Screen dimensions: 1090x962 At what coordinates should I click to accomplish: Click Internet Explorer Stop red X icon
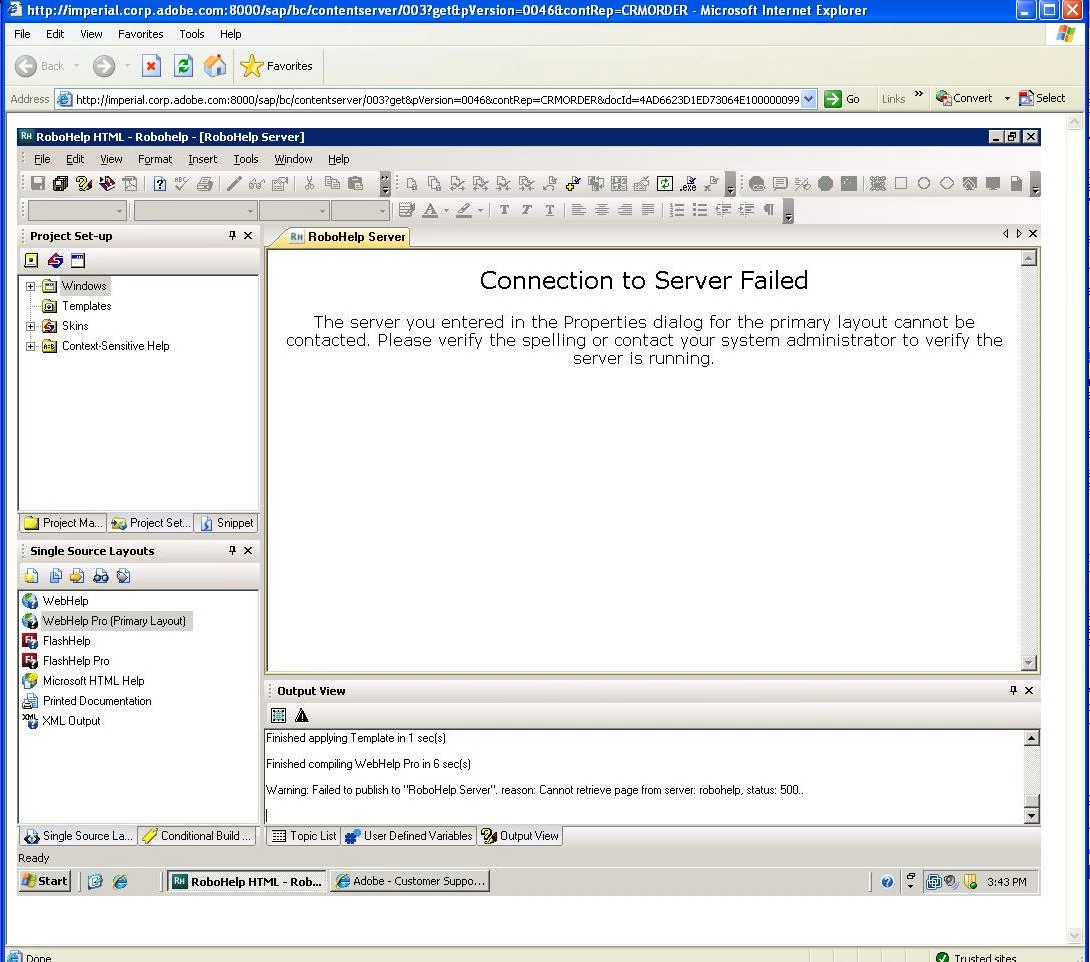click(151, 66)
